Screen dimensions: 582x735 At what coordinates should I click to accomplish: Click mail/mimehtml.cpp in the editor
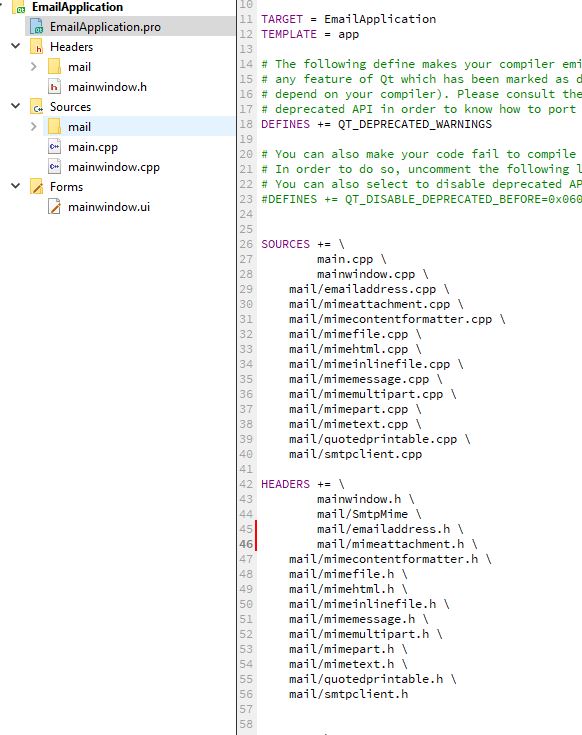tap(349, 349)
